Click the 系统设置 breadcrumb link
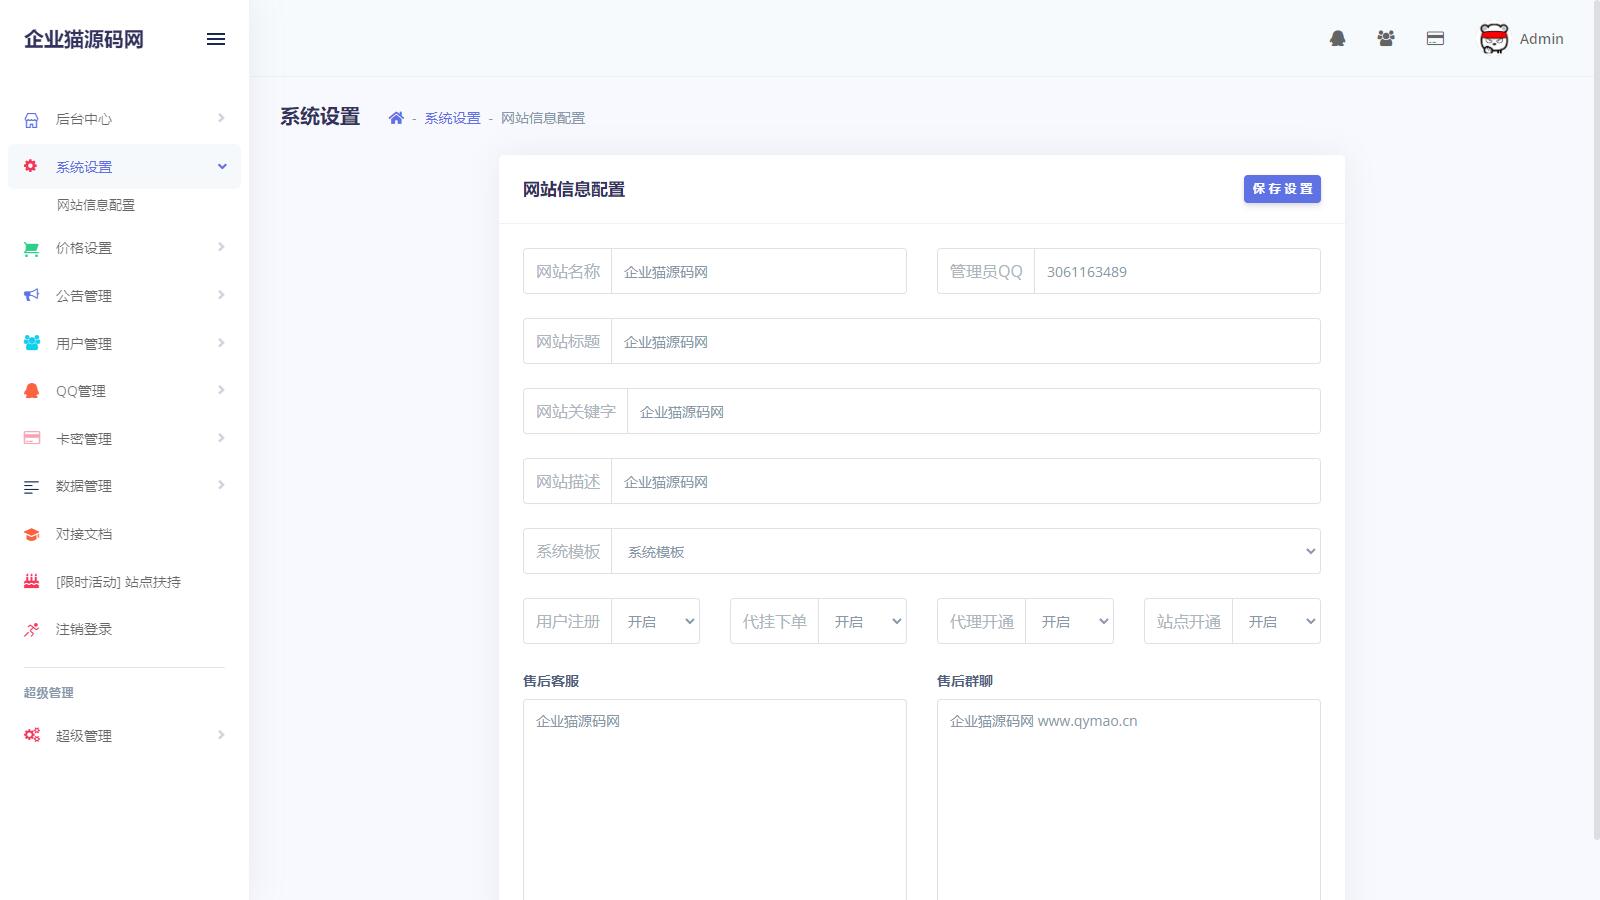The image size is (1600, 900). [x=452, y=118]
